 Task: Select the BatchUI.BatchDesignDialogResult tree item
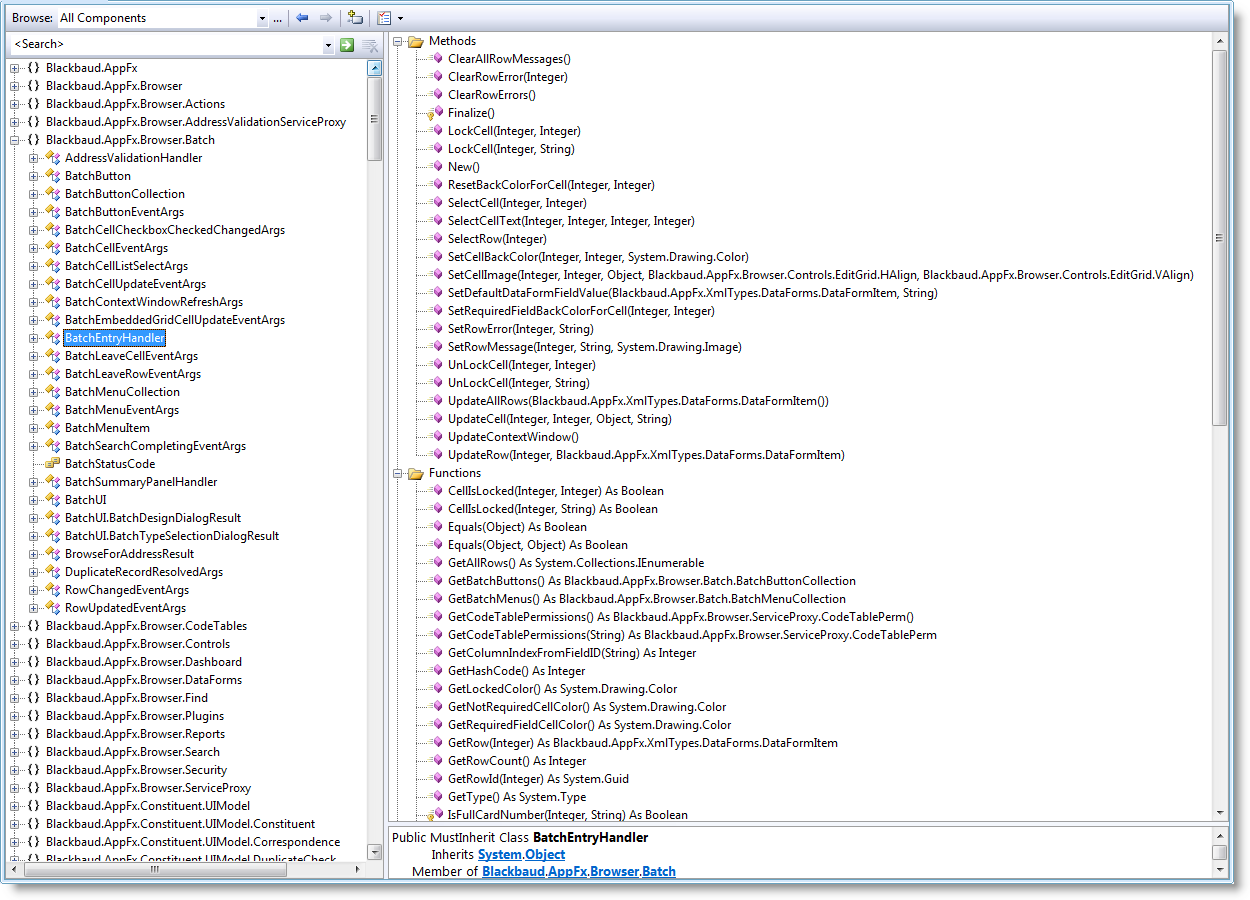pos(153,518)
